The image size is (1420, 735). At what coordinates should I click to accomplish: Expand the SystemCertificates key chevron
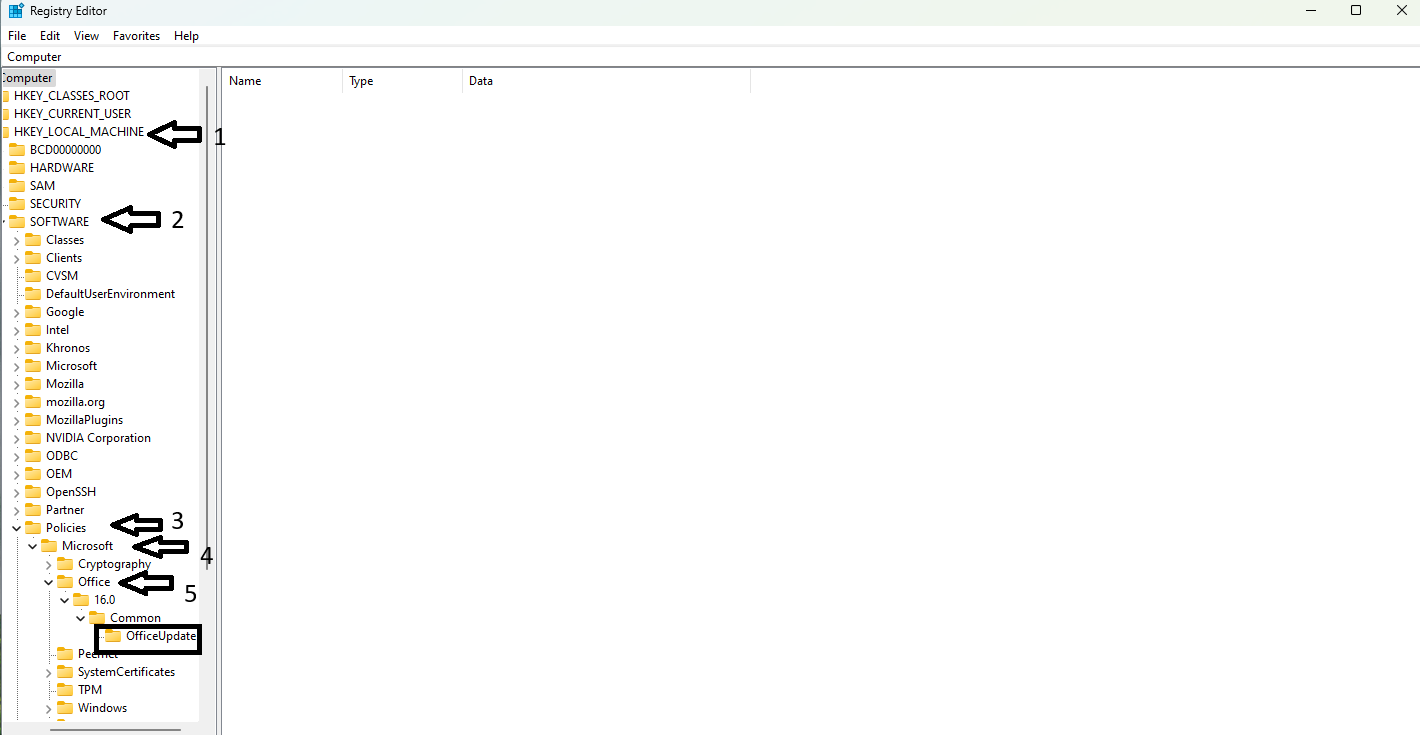click(x=48, y=672)
